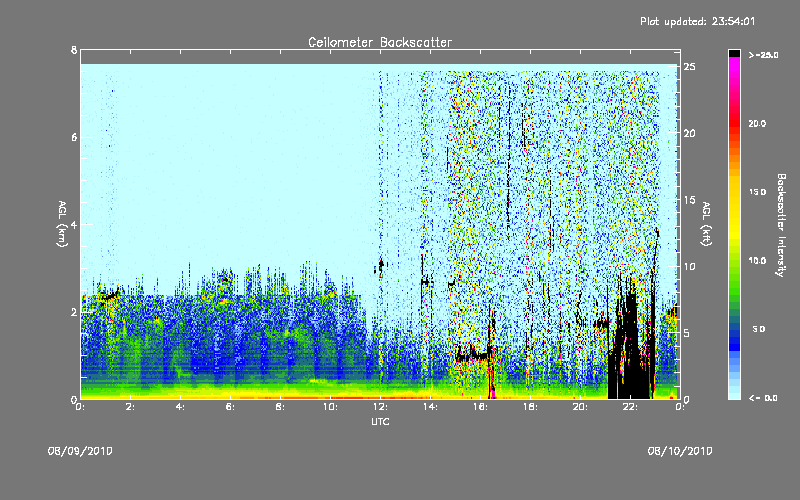The image size is (800, 500).
Task: Click the '2:' hour tick on time axis
Action: (x=131, y=407)
